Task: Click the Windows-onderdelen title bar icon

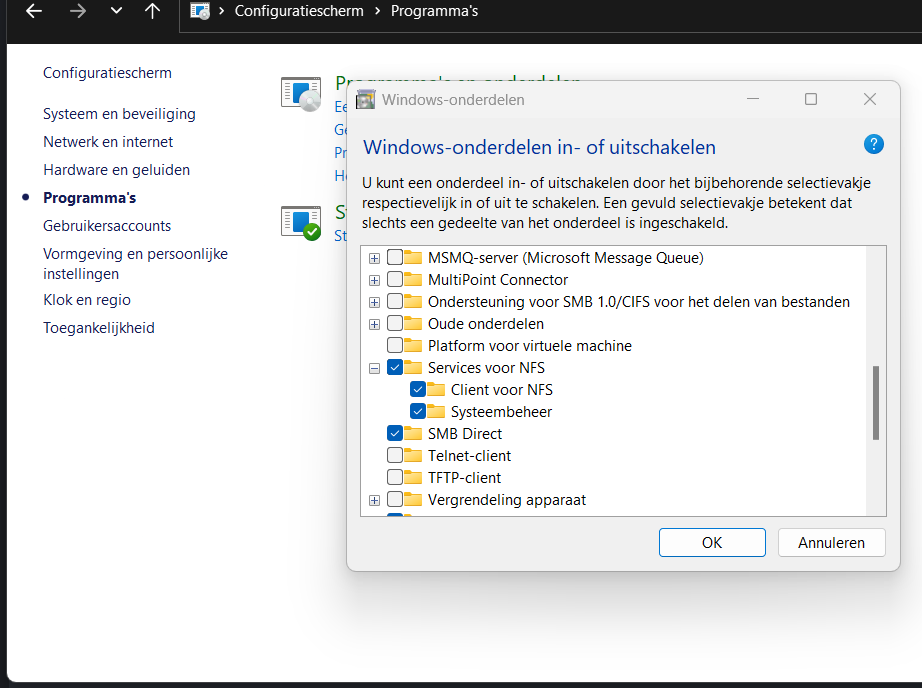Action: (x=366, y=99)
